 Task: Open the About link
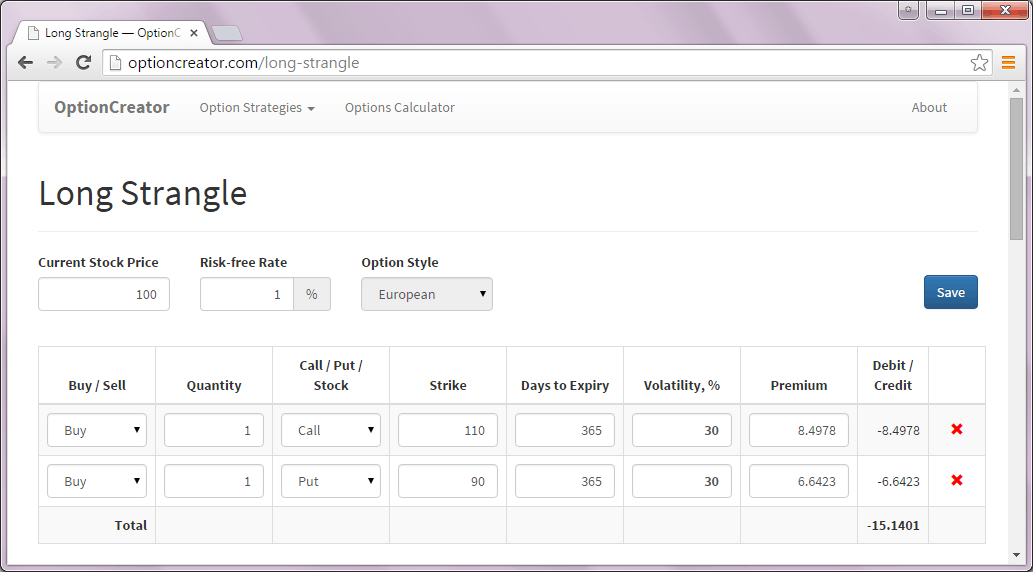click(x=929, y=108)
